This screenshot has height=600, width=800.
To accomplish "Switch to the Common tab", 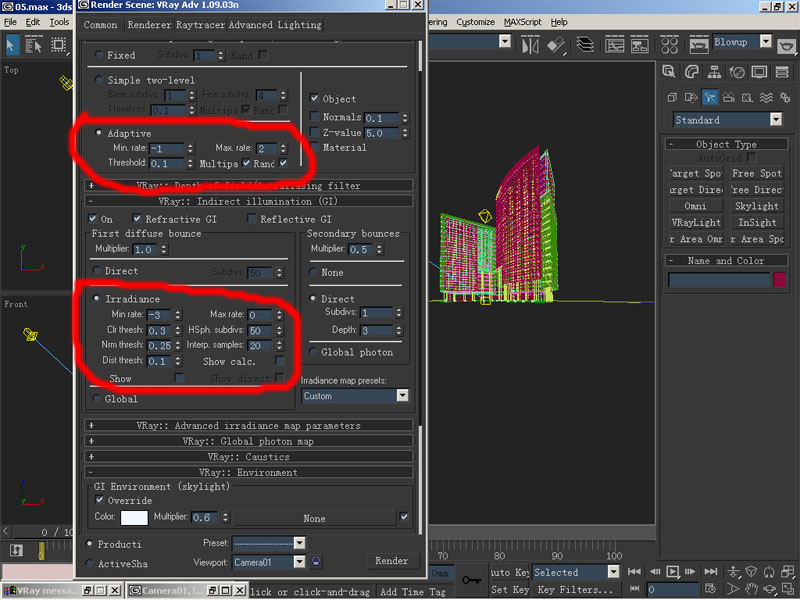I will point(101,24).
